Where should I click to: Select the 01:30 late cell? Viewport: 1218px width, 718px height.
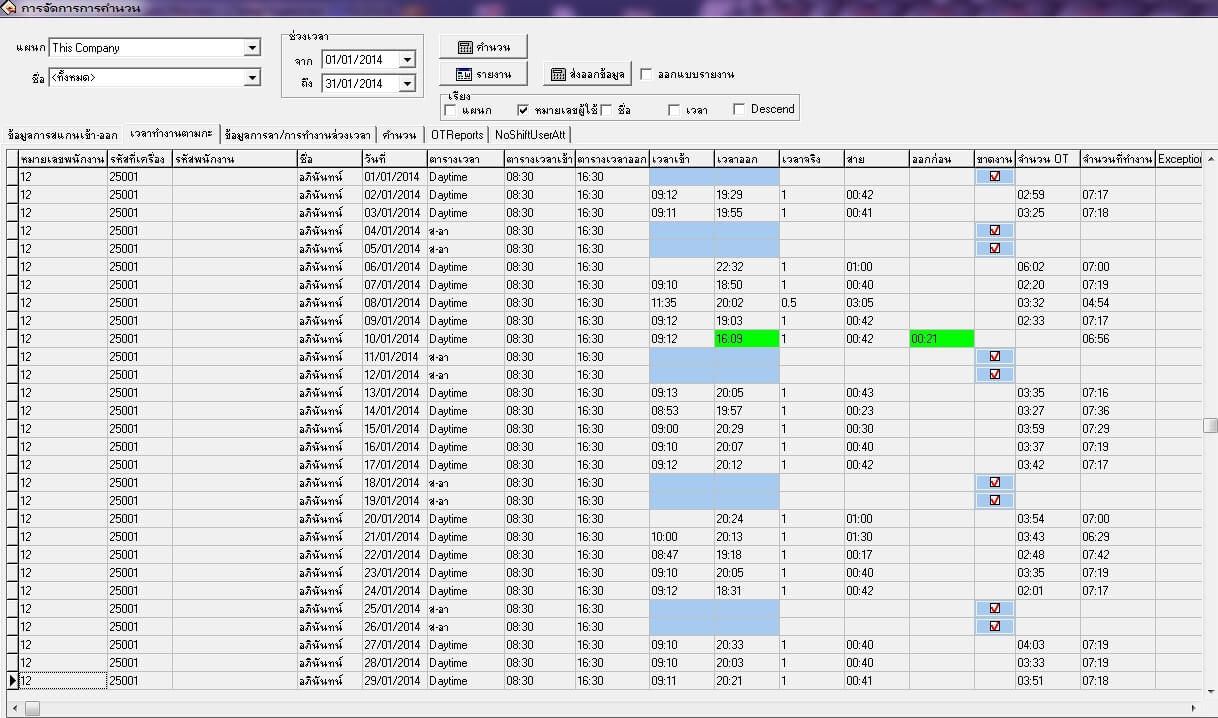click(x=876, y=537)
